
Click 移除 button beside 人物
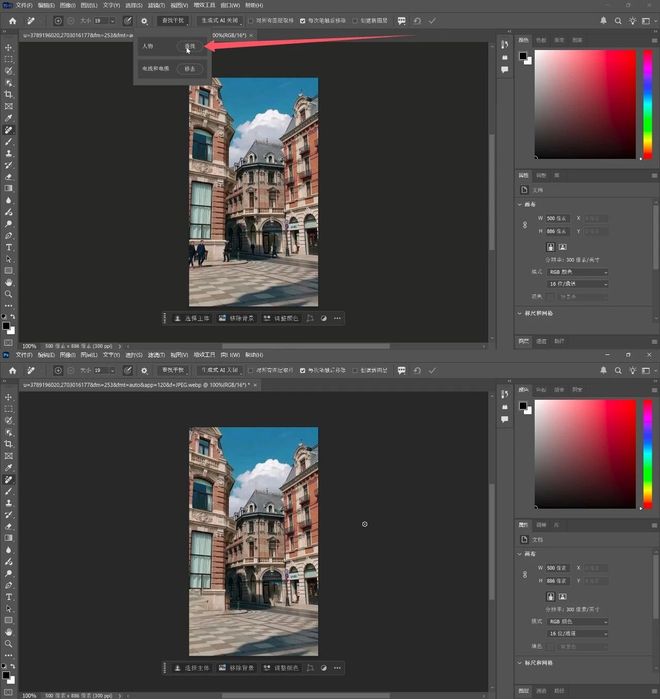click(x=190, y=46)
